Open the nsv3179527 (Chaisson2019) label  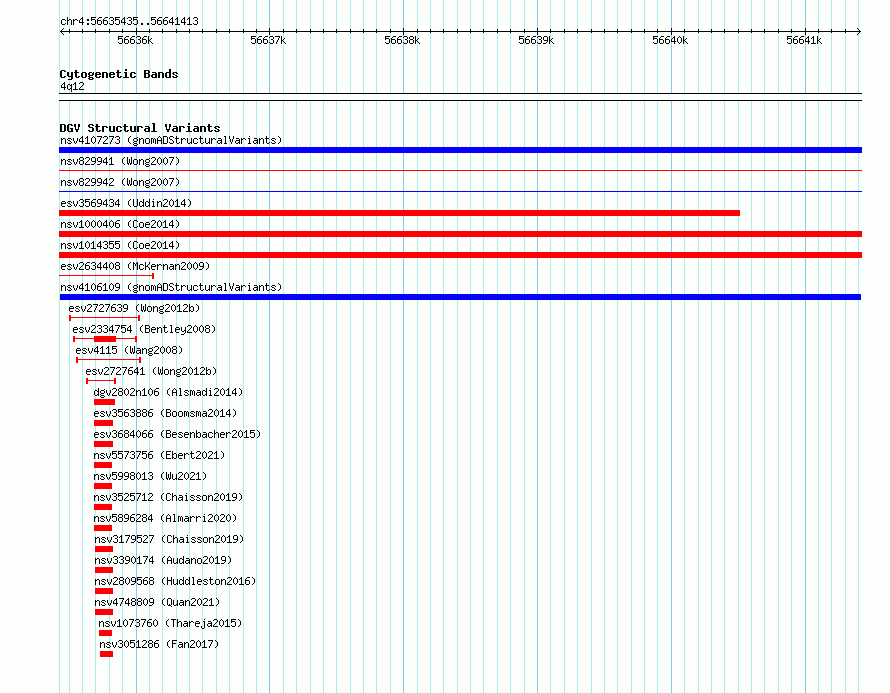coord(169,539)
